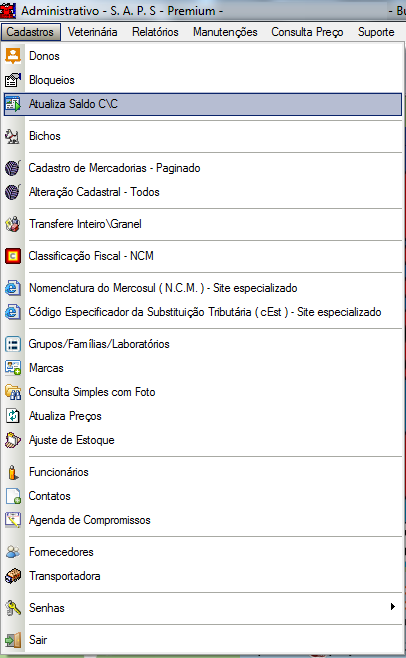Open the Veterinária menu
The width and height of the screenshot is (406, 658).
click(92, 32)
